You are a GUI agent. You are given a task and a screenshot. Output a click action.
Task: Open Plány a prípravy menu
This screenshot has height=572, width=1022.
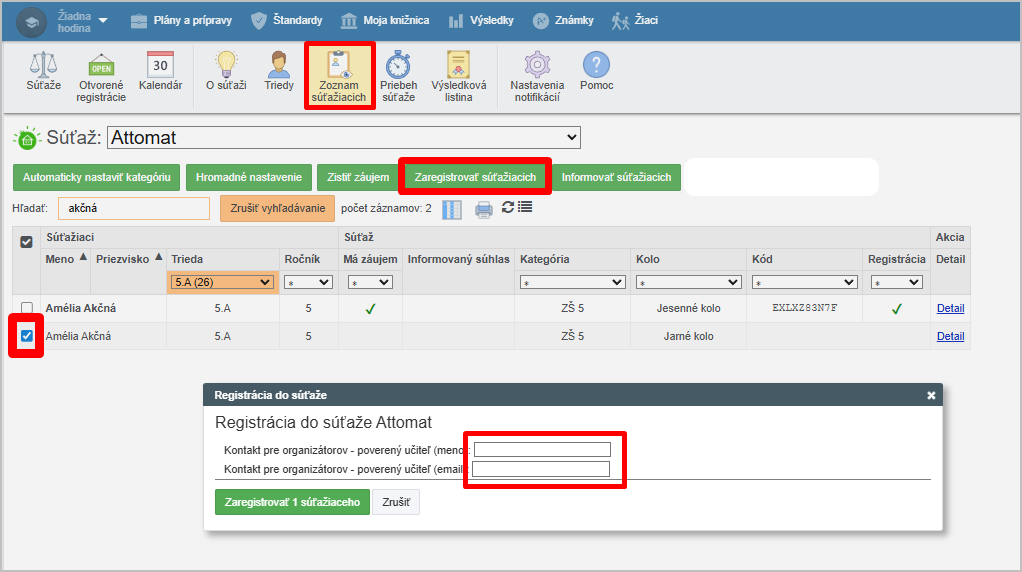pyautogui.click(x=181, y=20)
